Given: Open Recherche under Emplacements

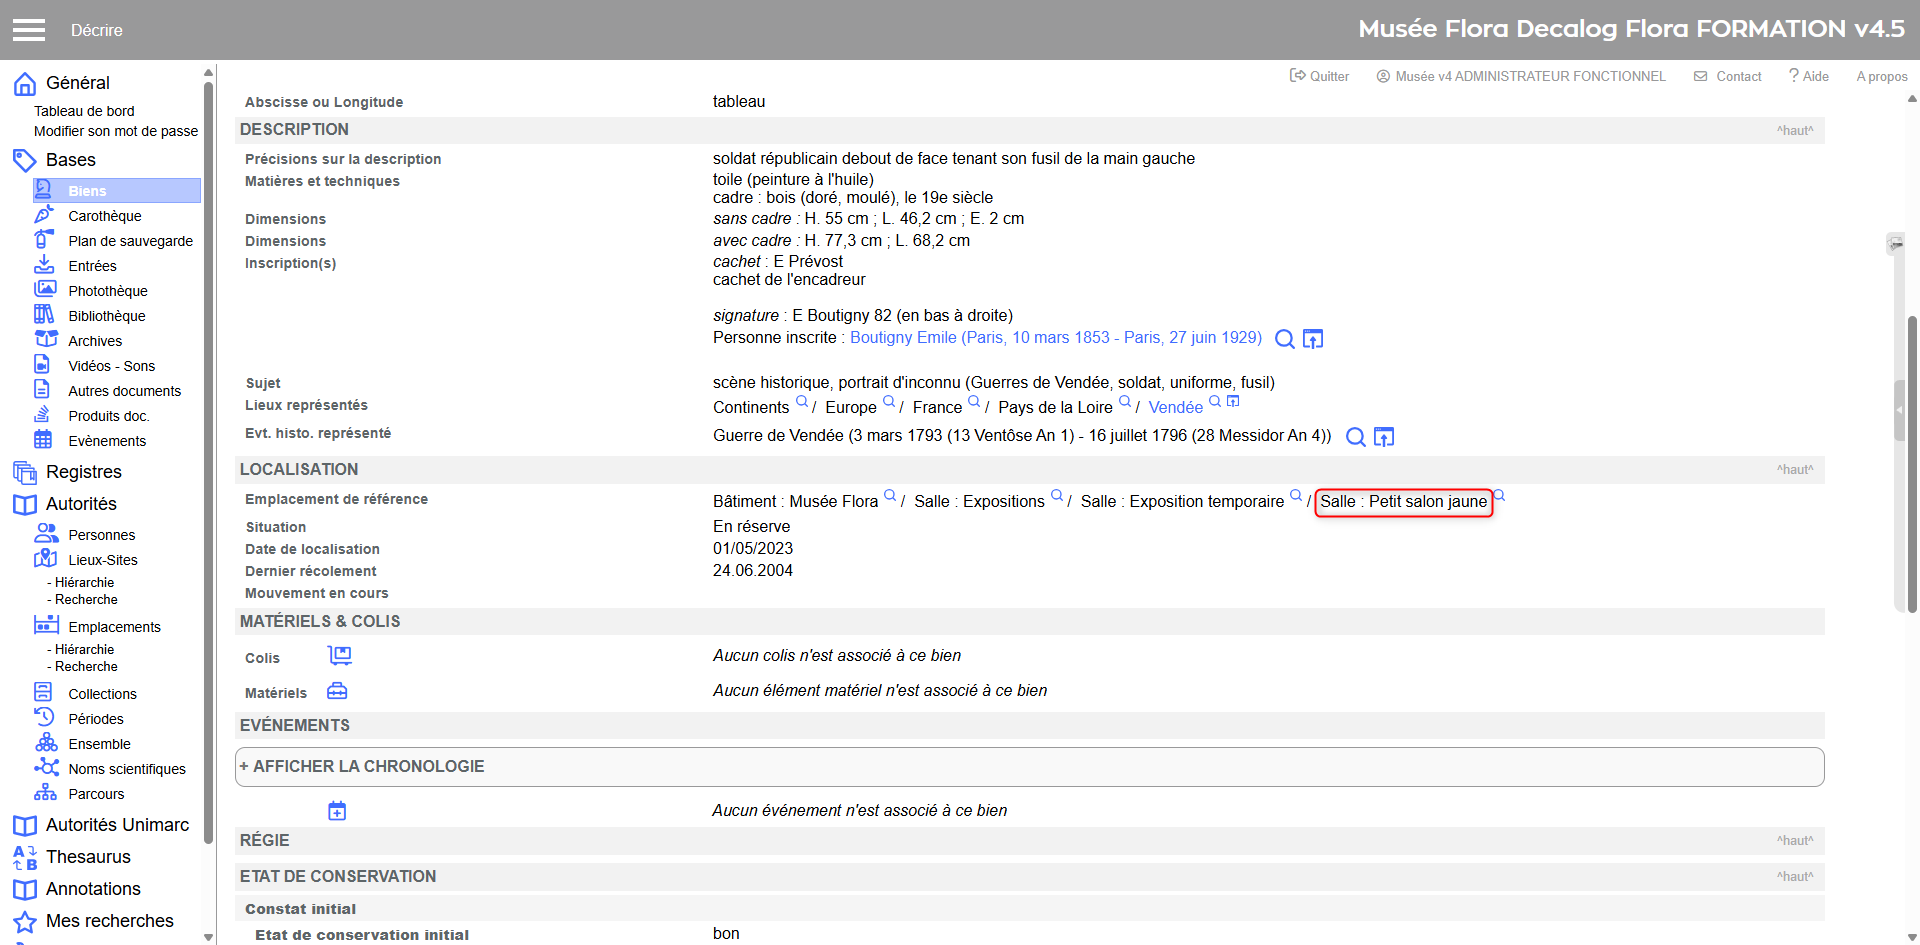Looking at the screenshot, I should pyautogui.click(x=86, y=667).
